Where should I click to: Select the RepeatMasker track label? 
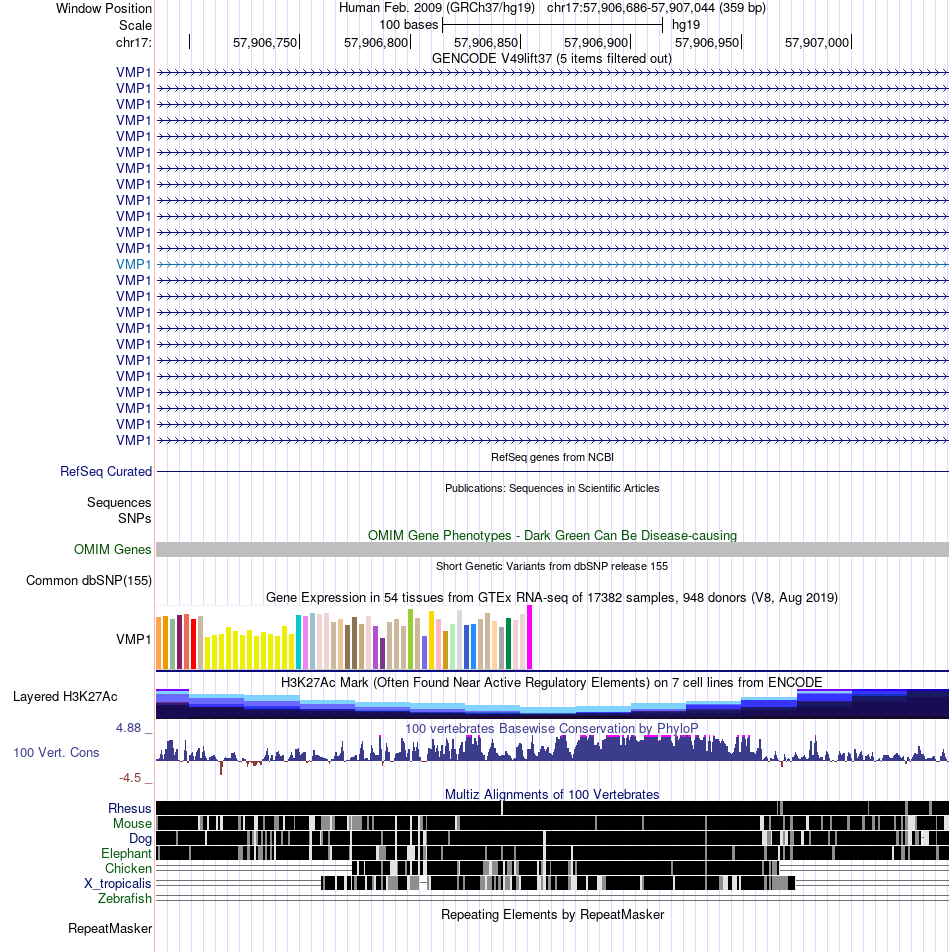click(x=110, y=928)
